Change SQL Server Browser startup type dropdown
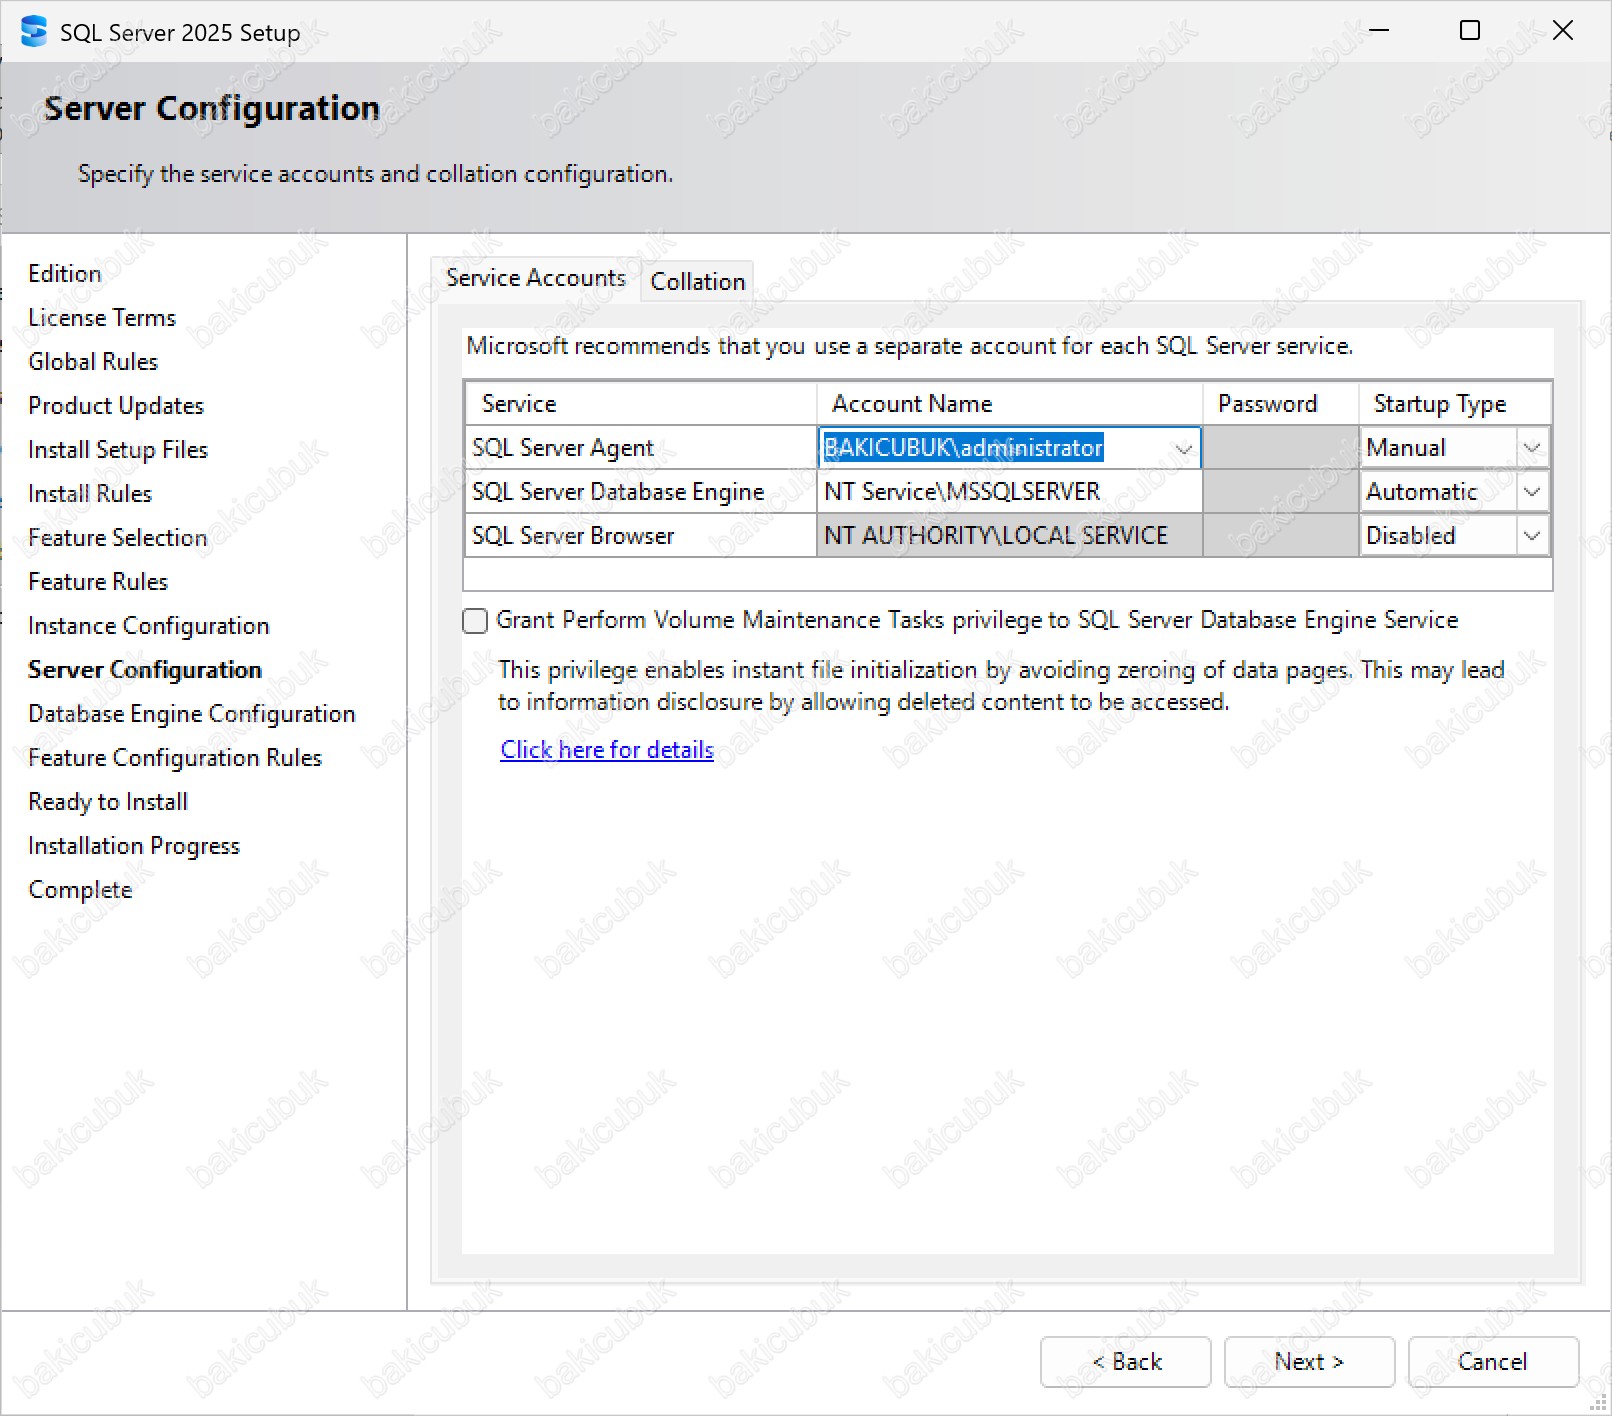 click(1531, 536)
